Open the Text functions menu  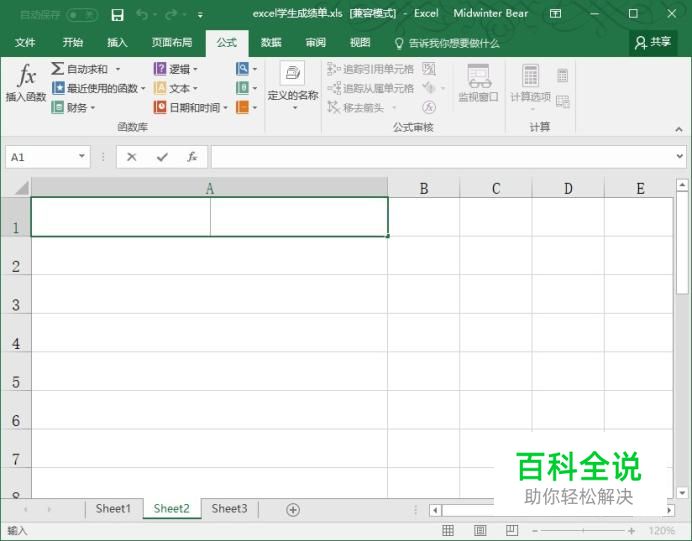[x=175, y=88]
